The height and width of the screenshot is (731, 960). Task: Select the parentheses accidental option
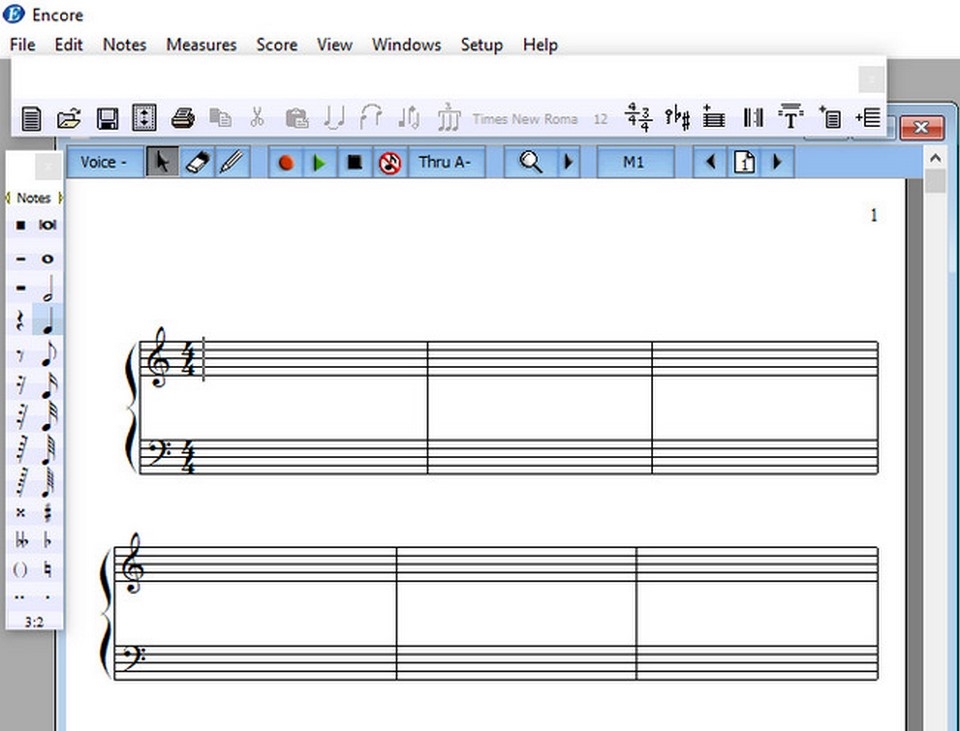coord(21,570)
